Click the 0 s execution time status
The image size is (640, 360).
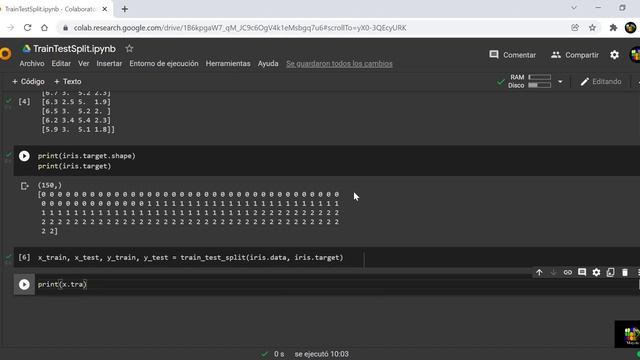(x=279, y=354)
